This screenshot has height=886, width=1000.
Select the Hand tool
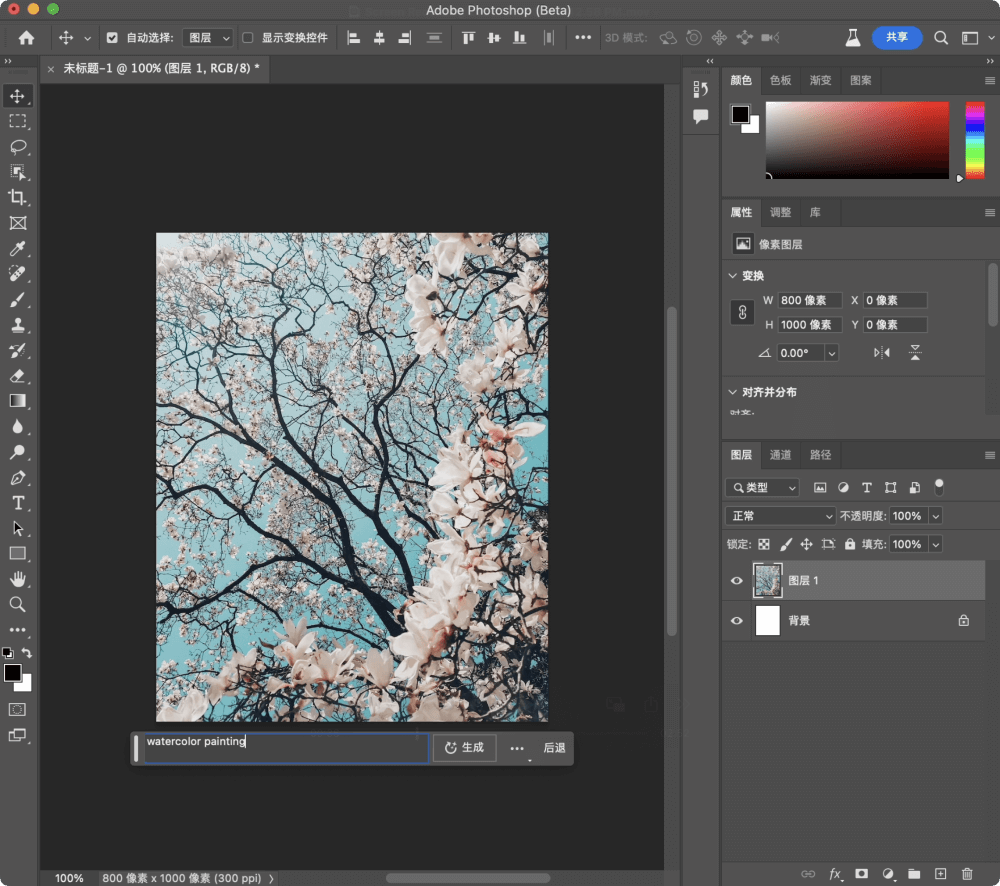[x=17, y=579]
